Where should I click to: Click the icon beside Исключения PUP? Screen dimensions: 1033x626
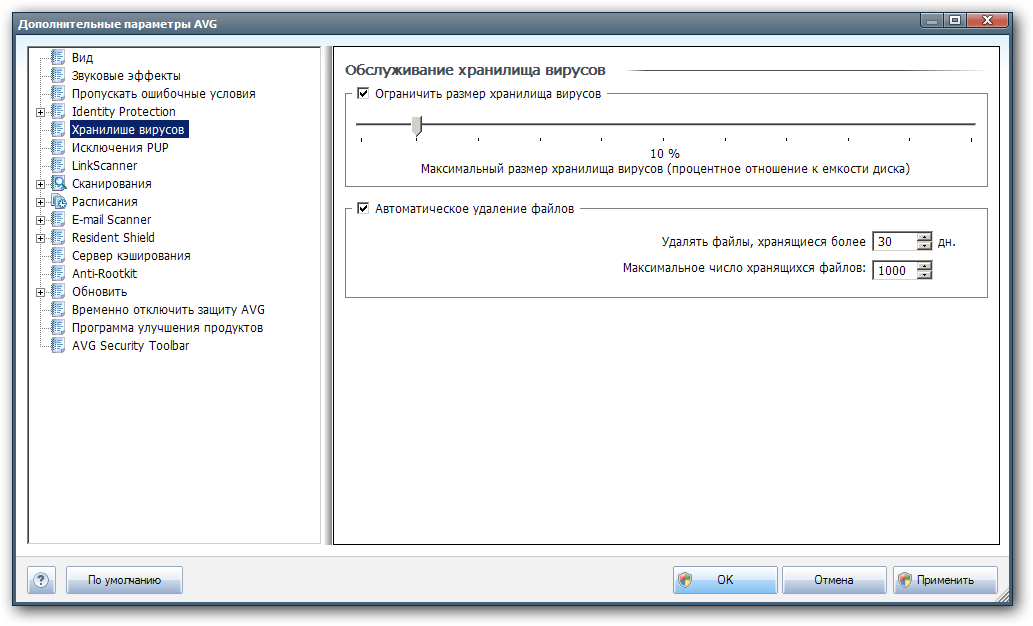pyautogui.click(x=58, y=148)
